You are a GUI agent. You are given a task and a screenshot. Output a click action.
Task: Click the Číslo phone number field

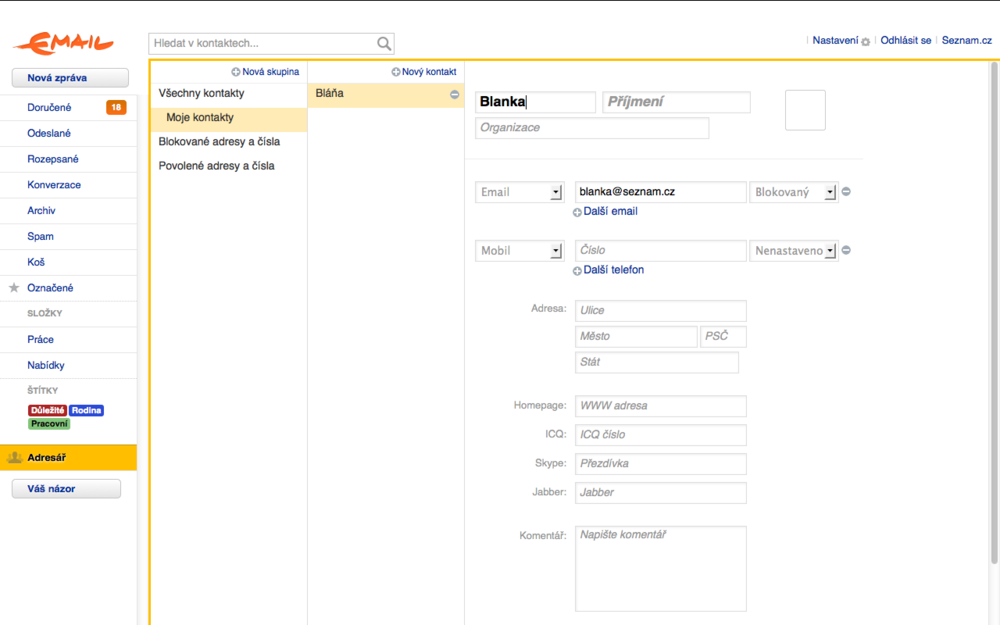[x=661, y=251]
